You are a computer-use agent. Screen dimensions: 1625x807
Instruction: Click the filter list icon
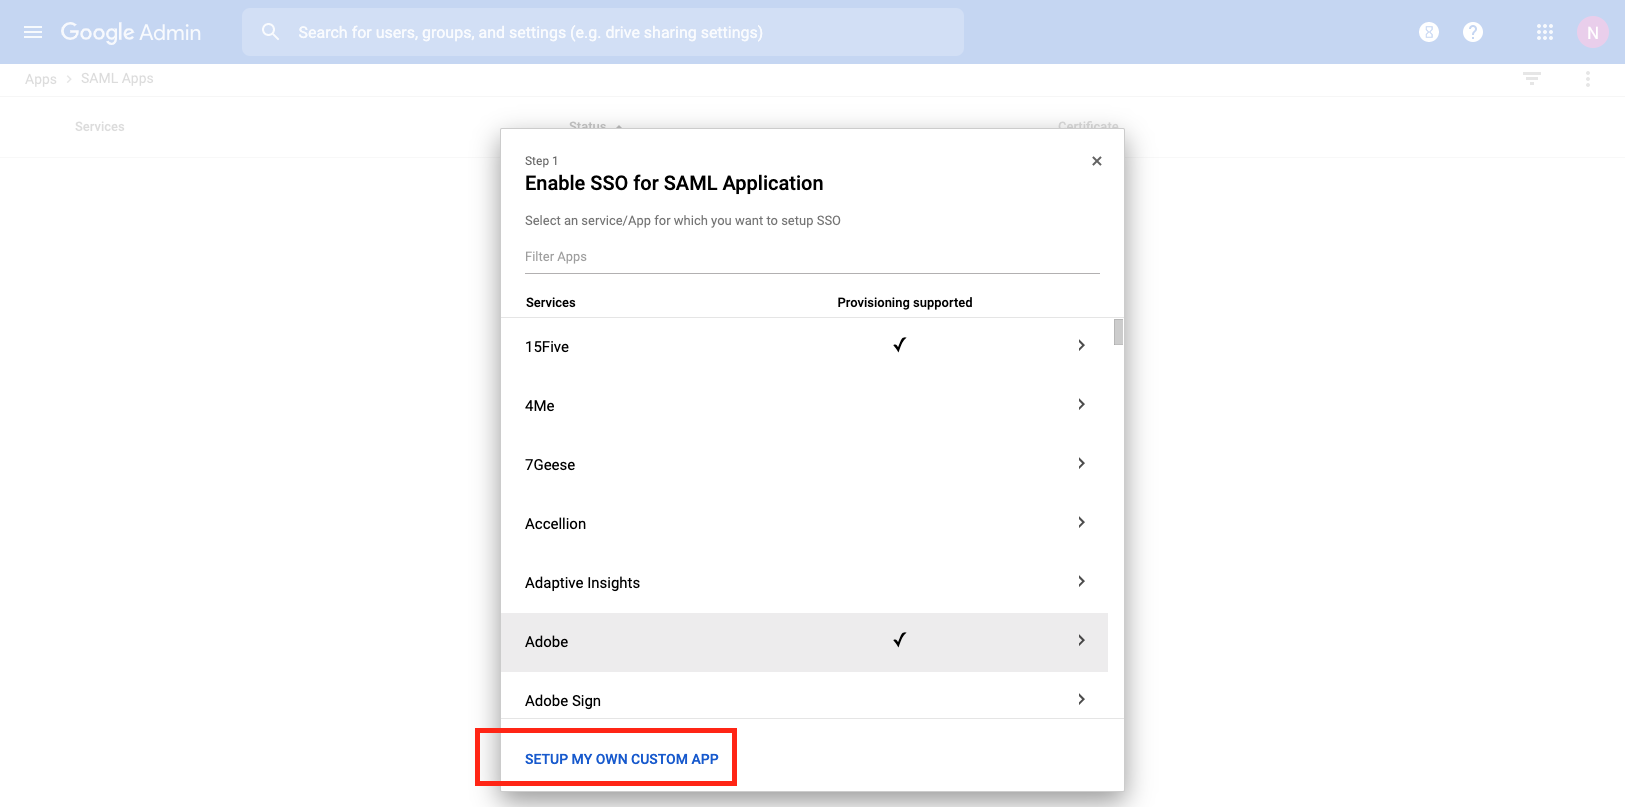[x=1532, y=78]
